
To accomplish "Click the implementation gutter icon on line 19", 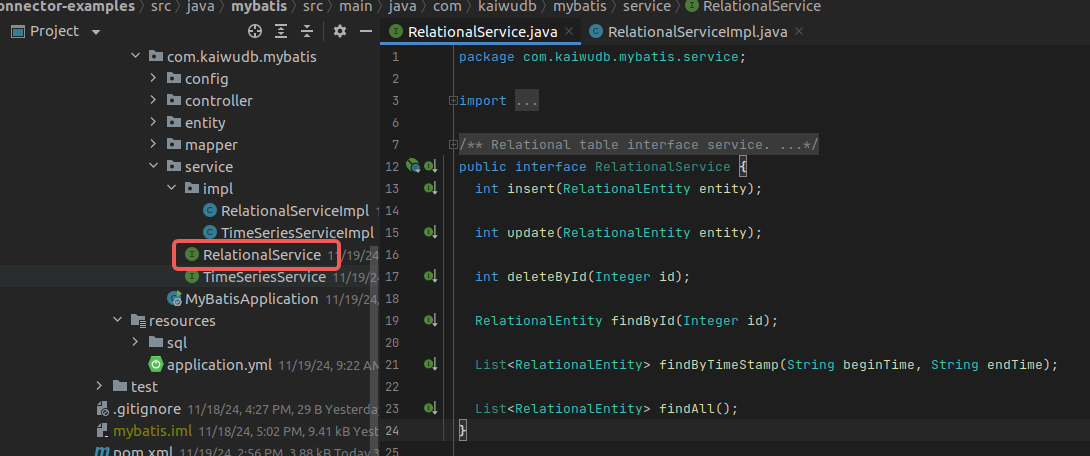I will 430,320.
